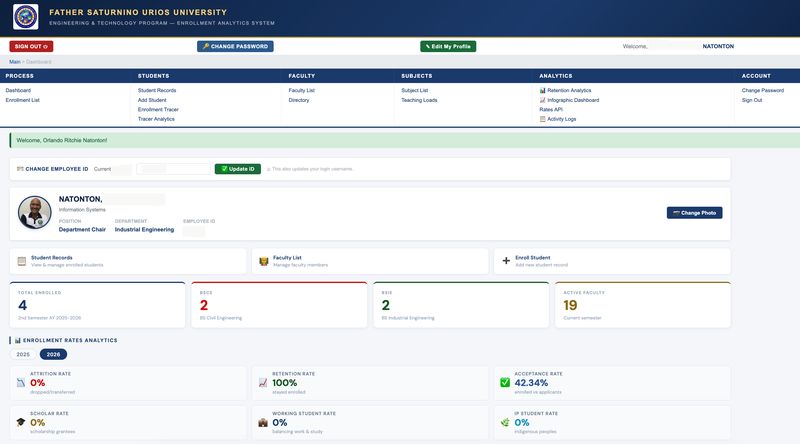
Task: Click the Change Employee ID card icon
Action: coord(20,169)
